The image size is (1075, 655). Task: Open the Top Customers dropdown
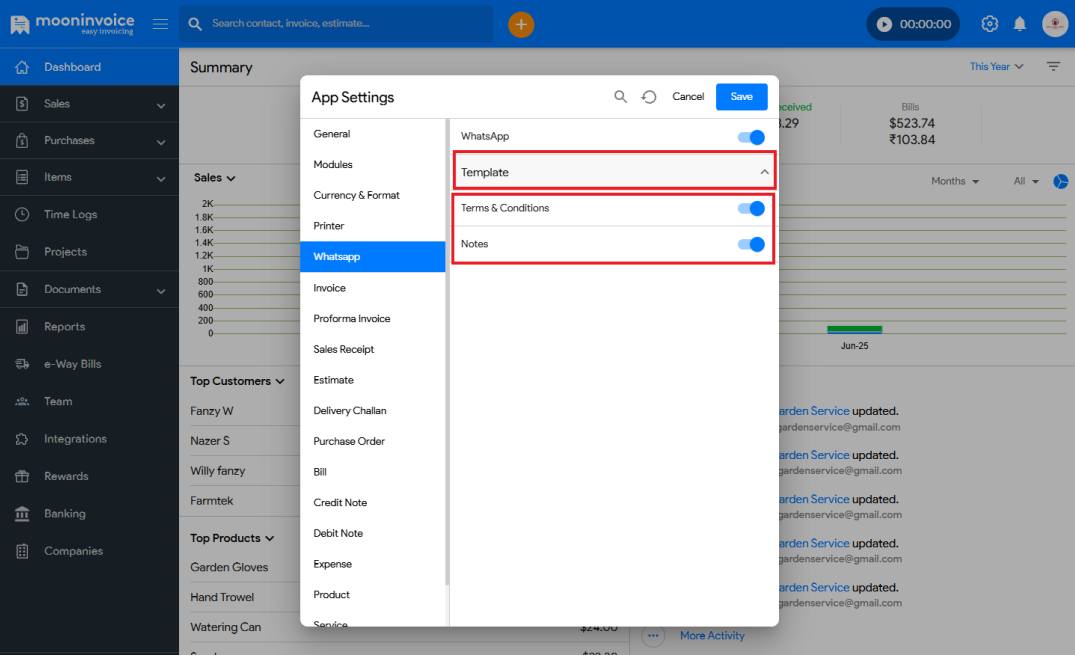tap(237, 381)
